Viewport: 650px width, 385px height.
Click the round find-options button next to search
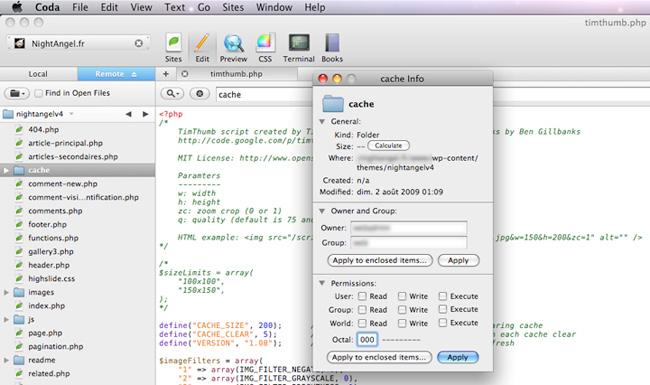[x=199, y=94]
